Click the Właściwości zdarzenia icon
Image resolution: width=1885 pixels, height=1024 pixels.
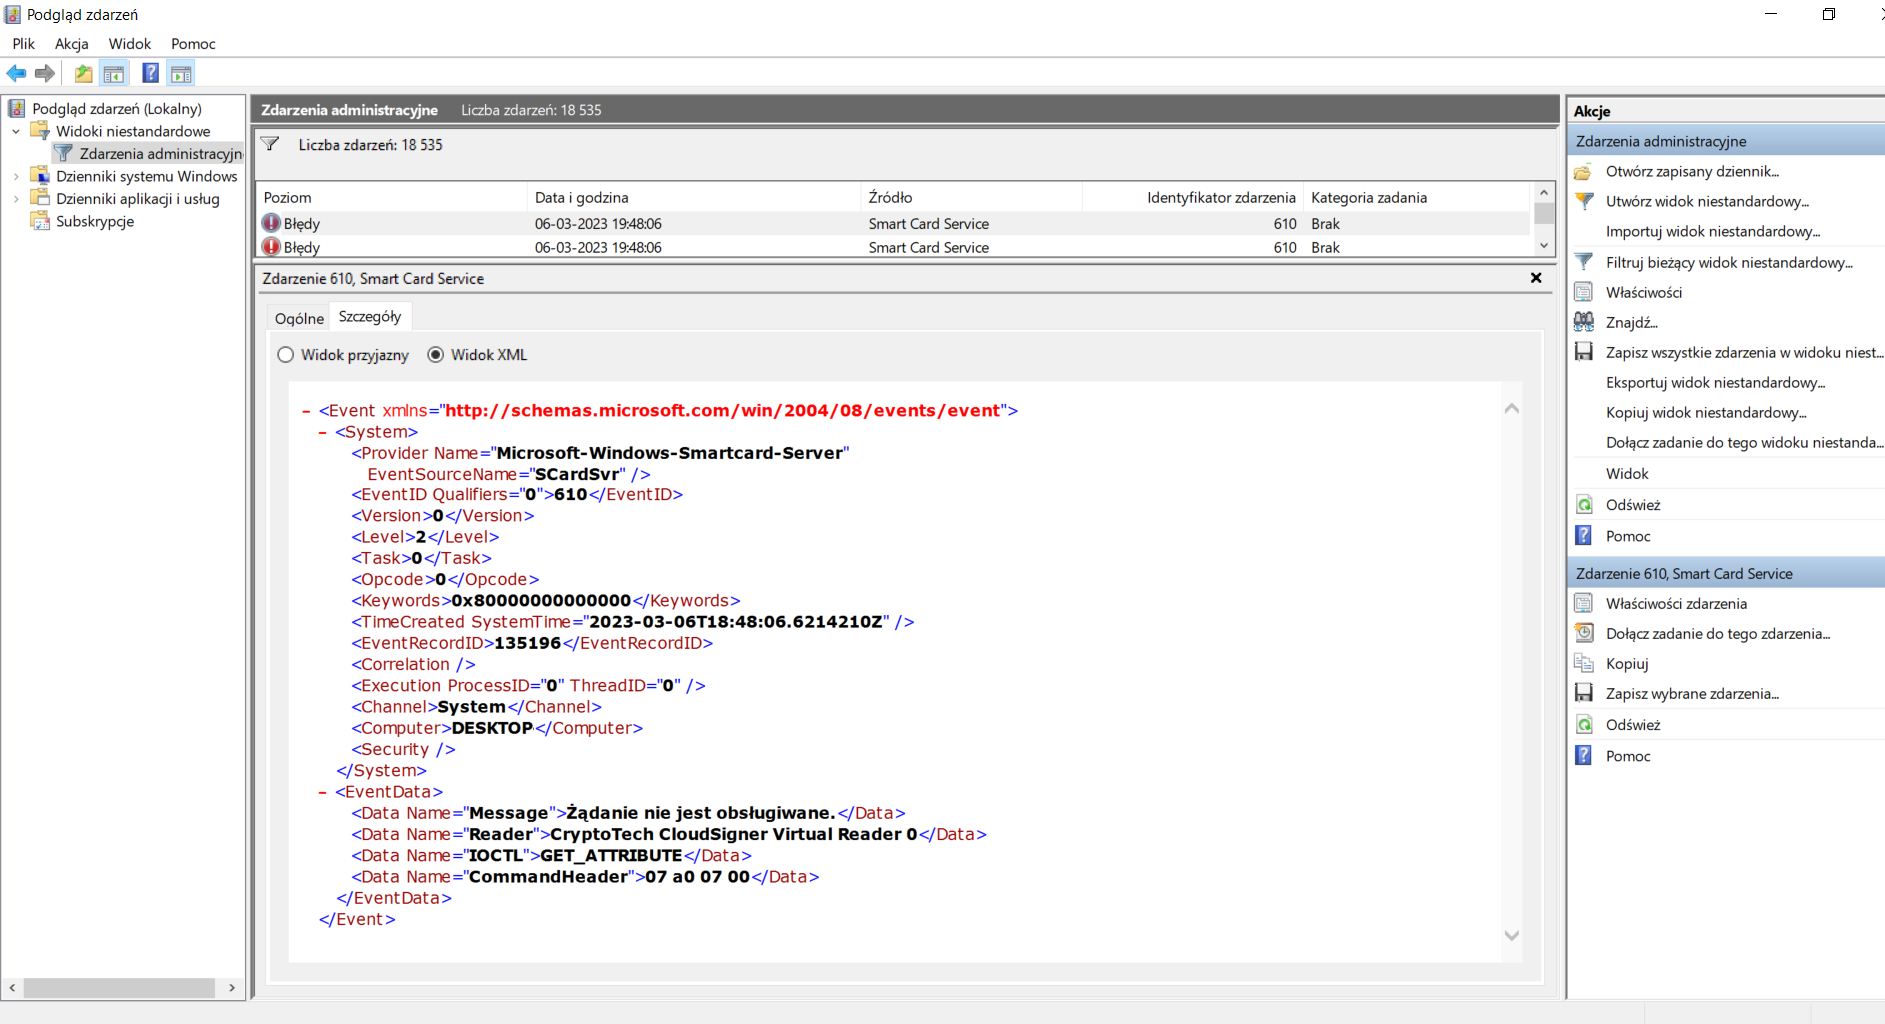(1584, 603)
